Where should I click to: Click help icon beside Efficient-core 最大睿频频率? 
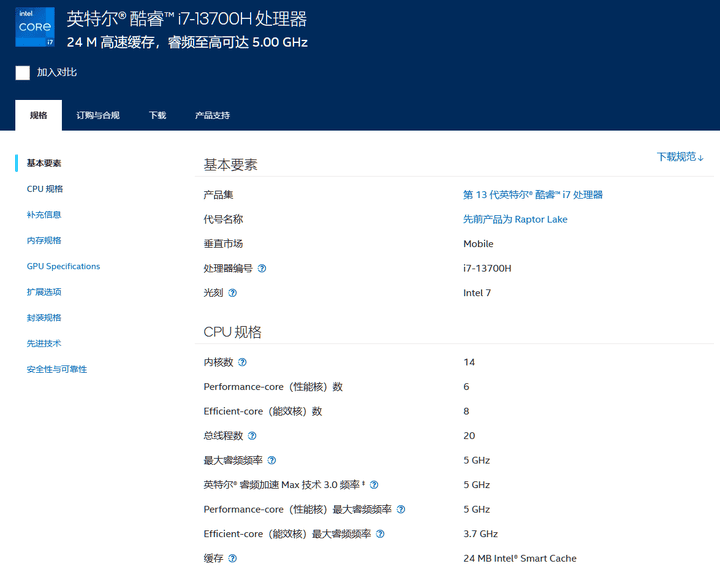click(x=380, y=534)
